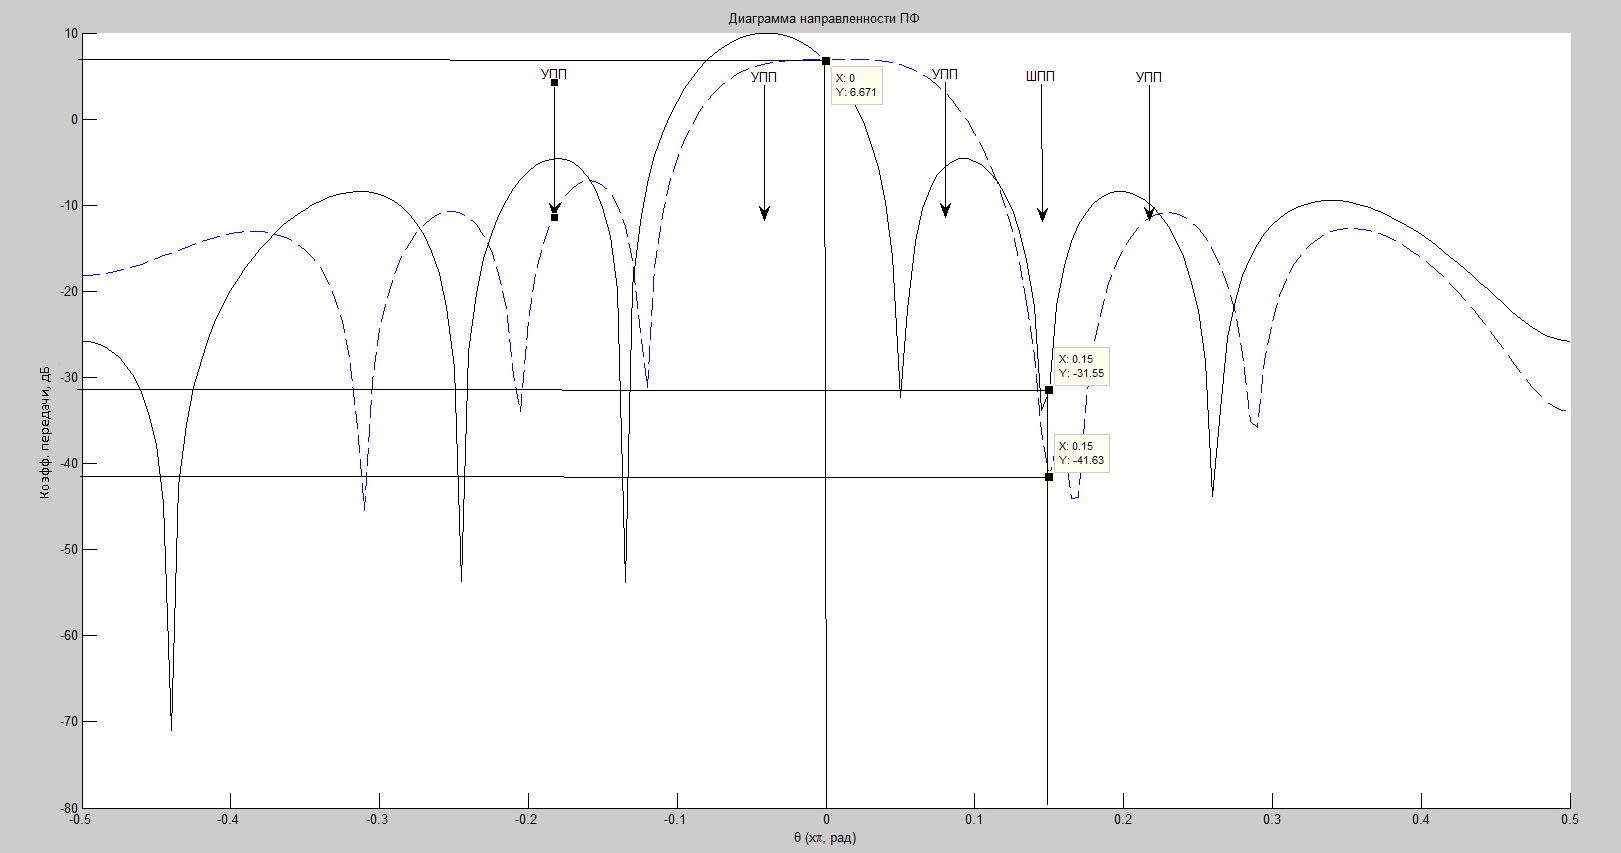
Task: Click the x-axis tick label -0.2
Action: (527, 819)
